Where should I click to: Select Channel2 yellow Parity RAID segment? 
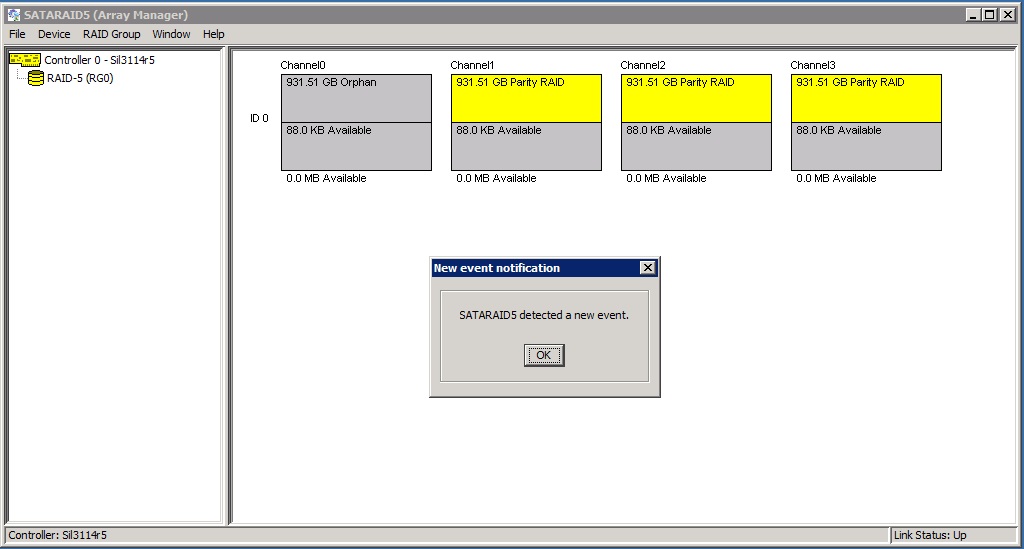point(696,99)
